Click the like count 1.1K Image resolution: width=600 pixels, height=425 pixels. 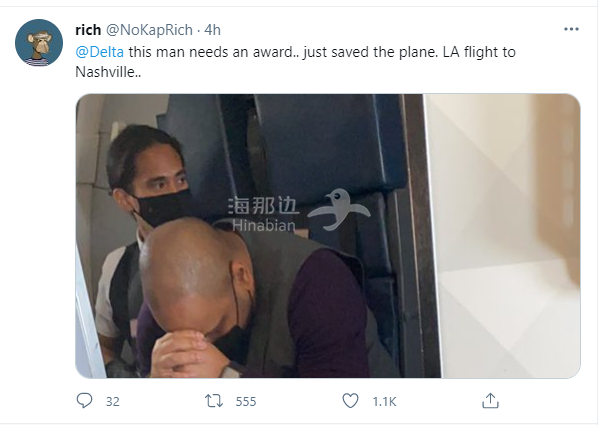pos(384,402)
